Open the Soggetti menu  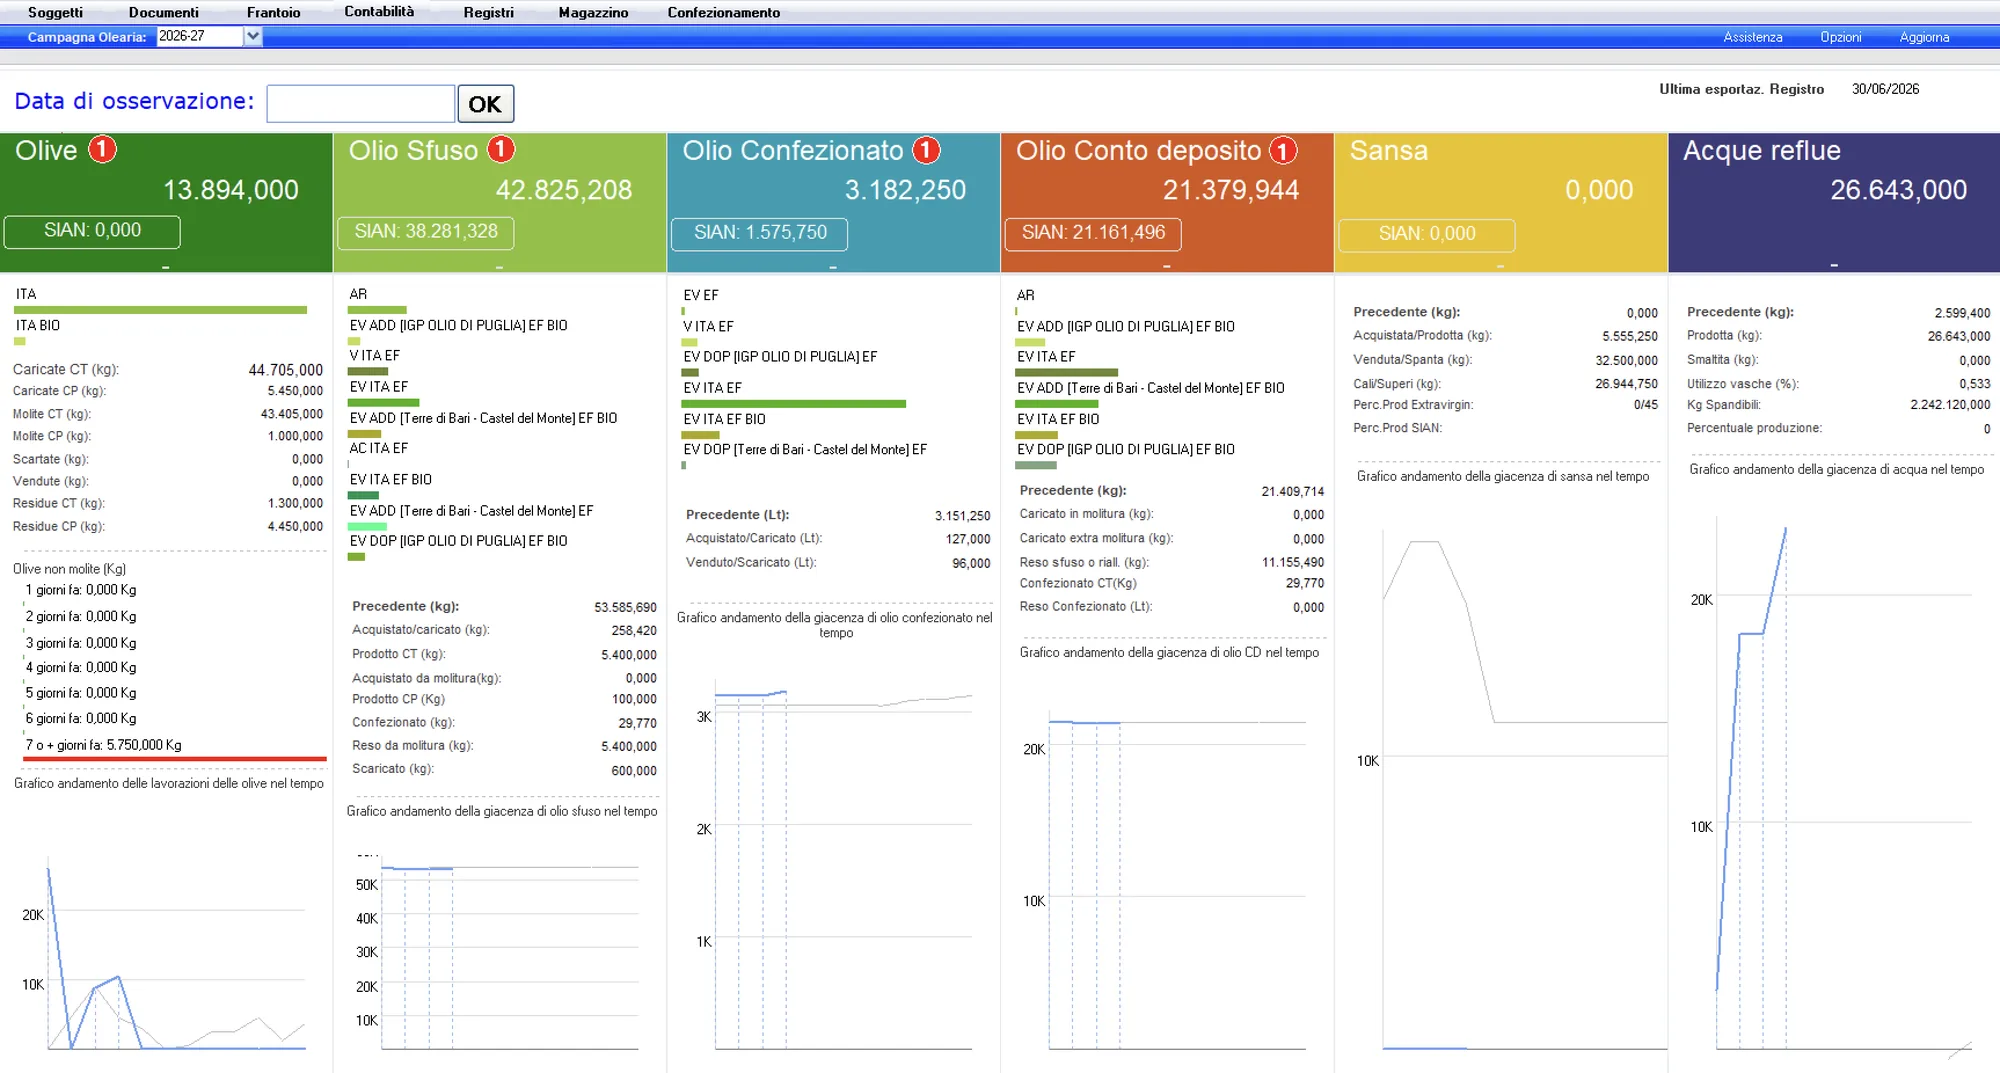tap(55, 12)
